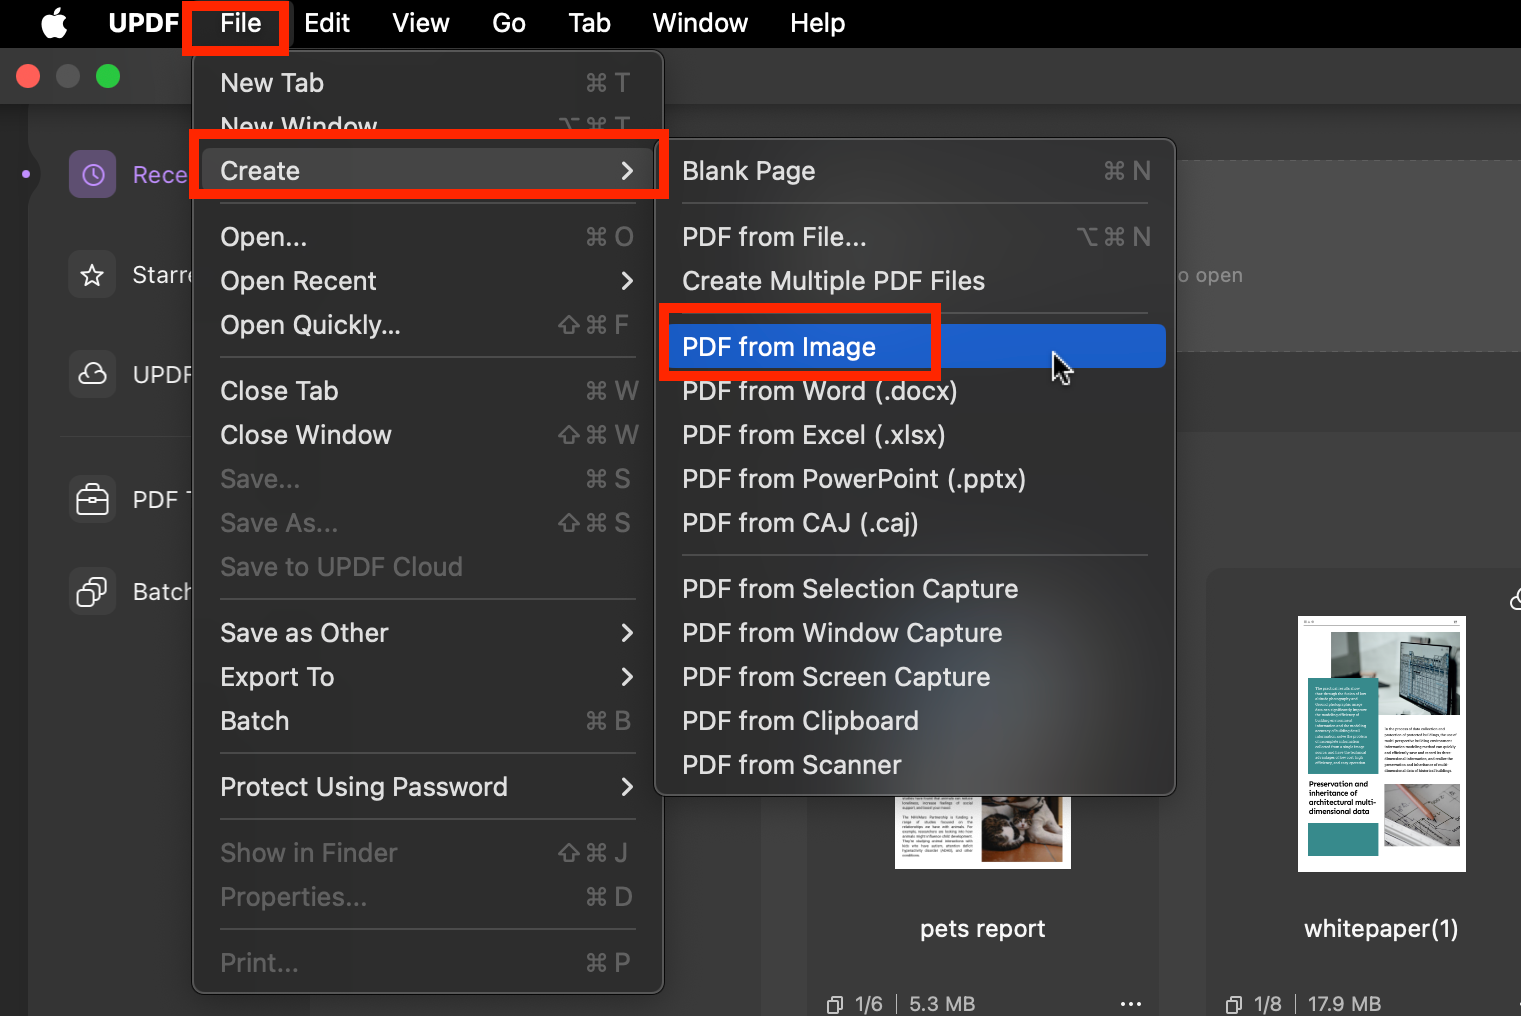Image resolution: width=1521 pixels, height=1016 pixels.
Task: Open the Help menu
Action: tap(817, 23)
